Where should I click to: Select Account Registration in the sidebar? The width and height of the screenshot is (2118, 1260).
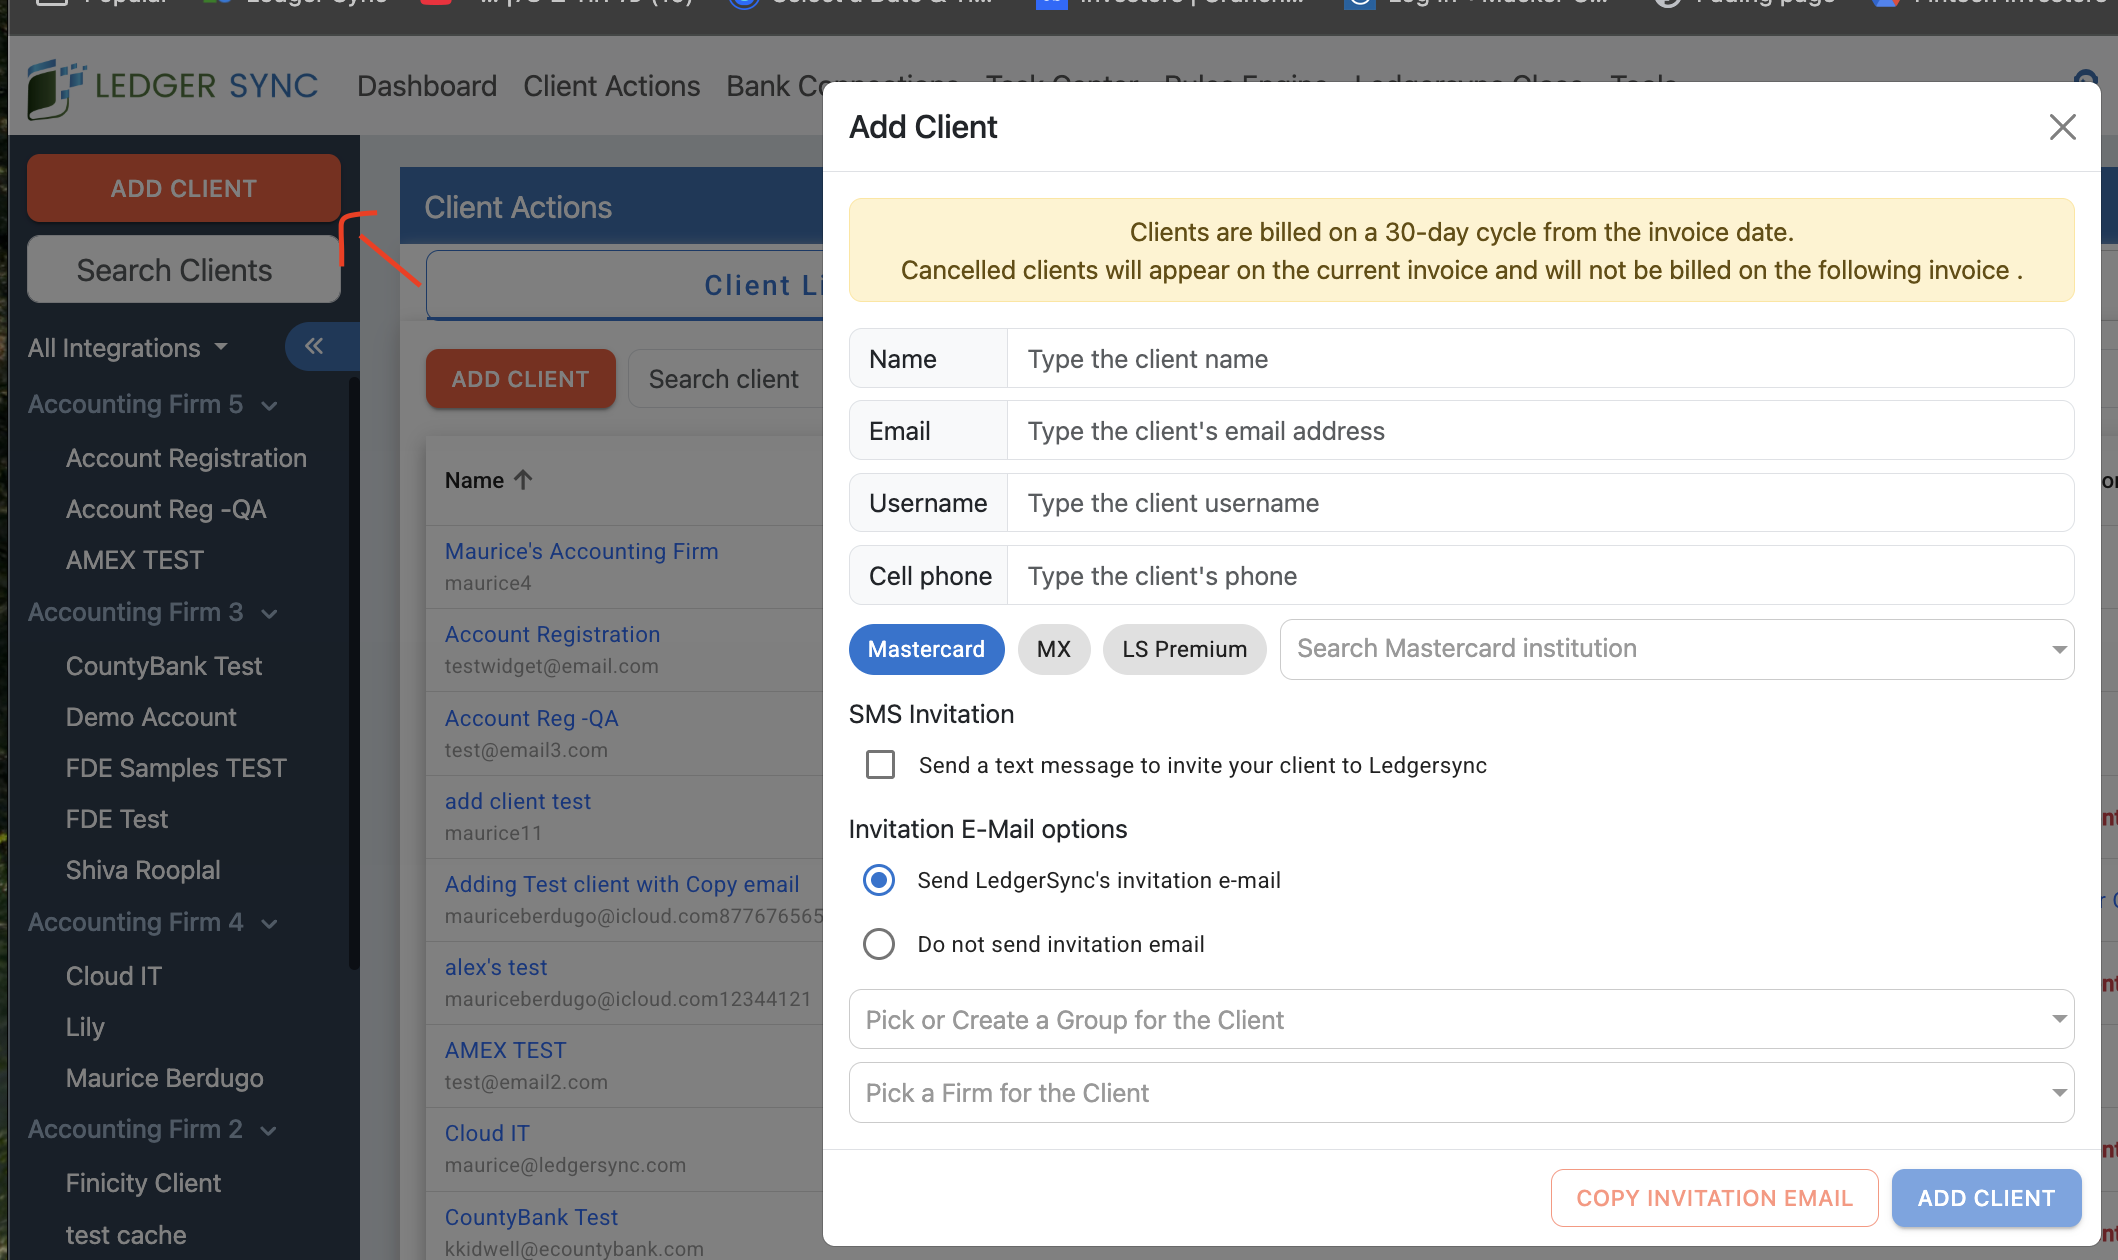[x=186, y=458]
